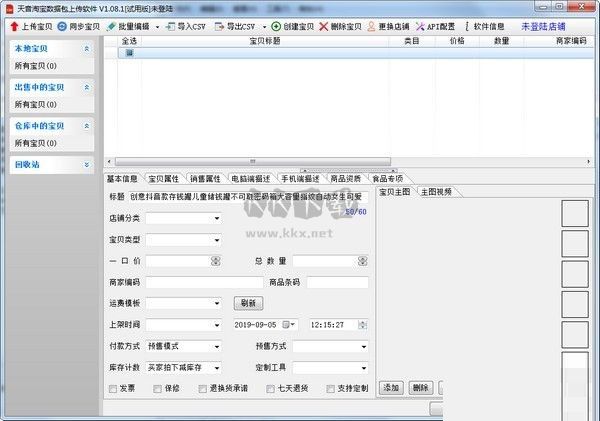Click the 添加 add image button
This screenshot has height=421, width=600.
click(391, 388)
